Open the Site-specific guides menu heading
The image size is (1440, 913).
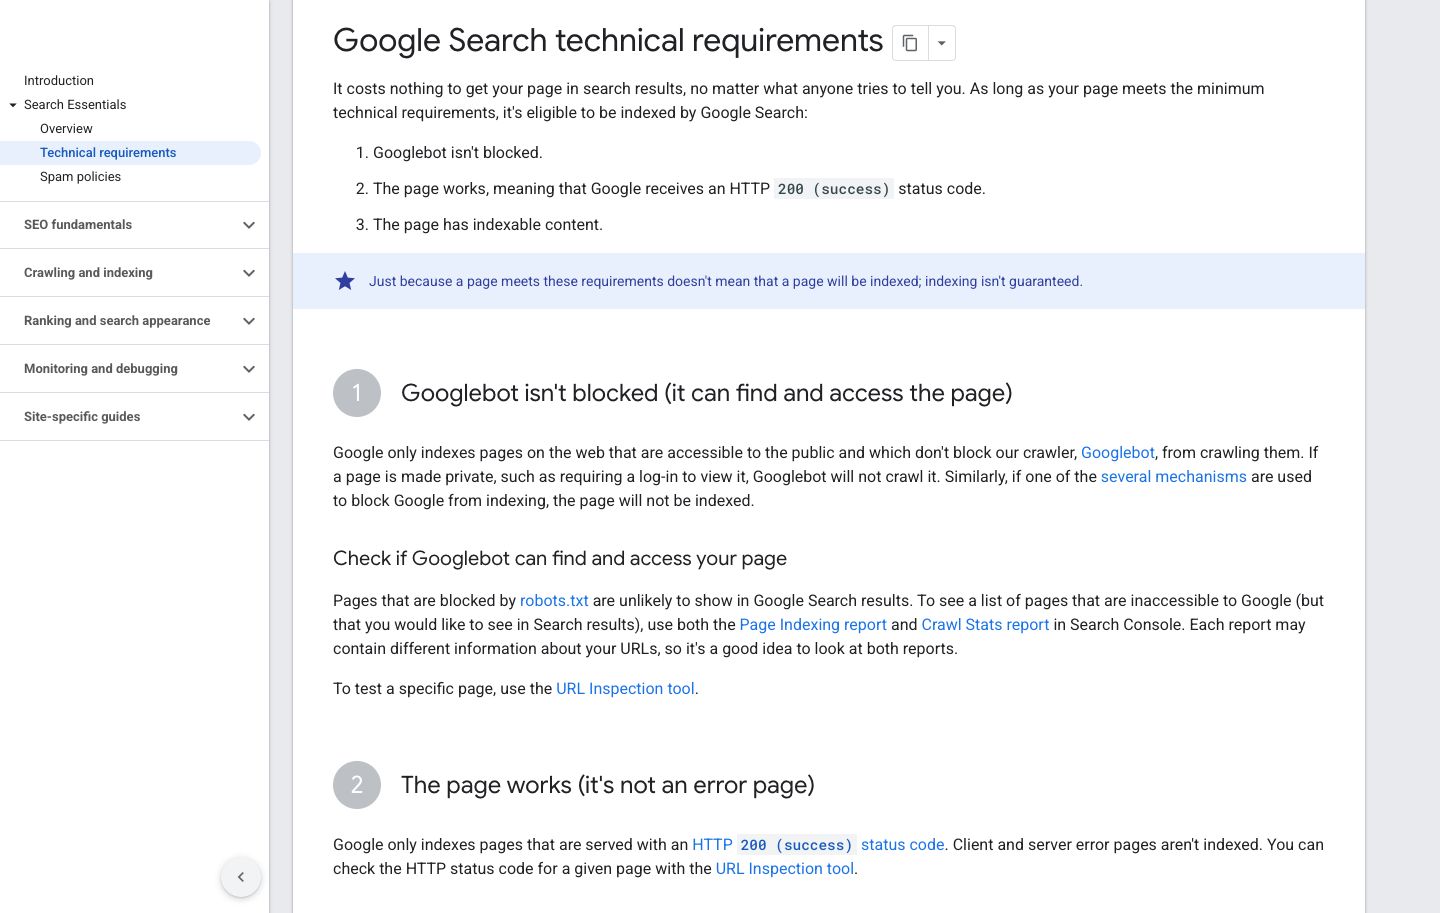click(x=82, y=417)
